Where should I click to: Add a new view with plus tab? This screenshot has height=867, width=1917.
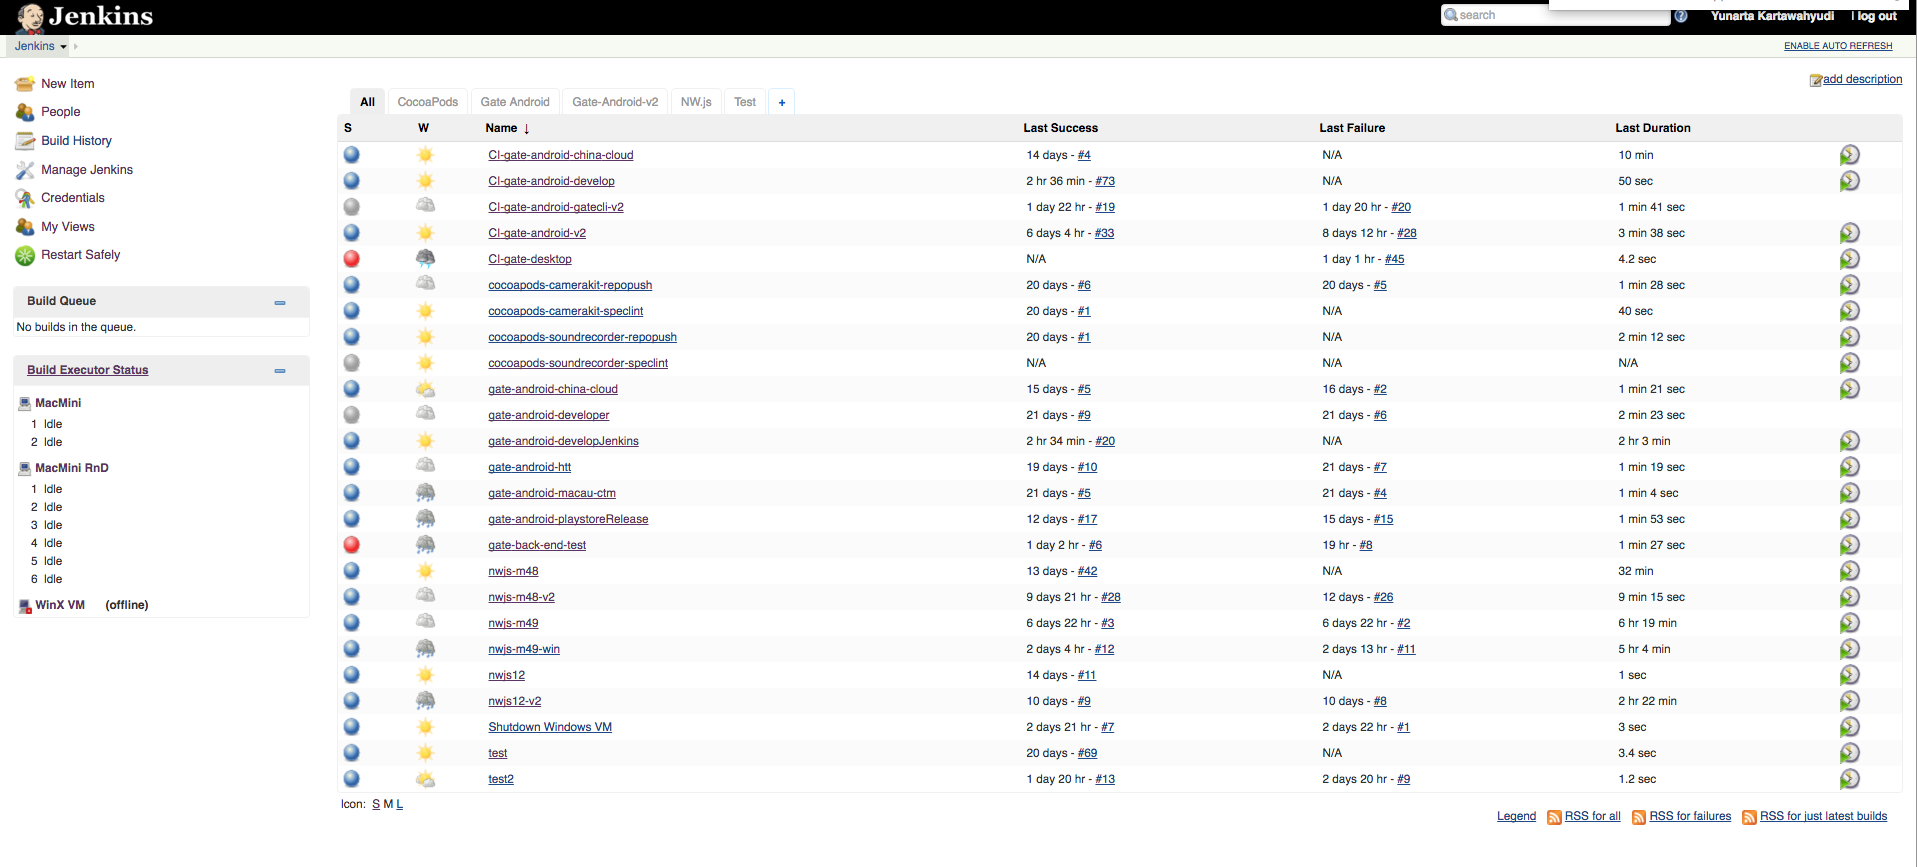point(782,102)
